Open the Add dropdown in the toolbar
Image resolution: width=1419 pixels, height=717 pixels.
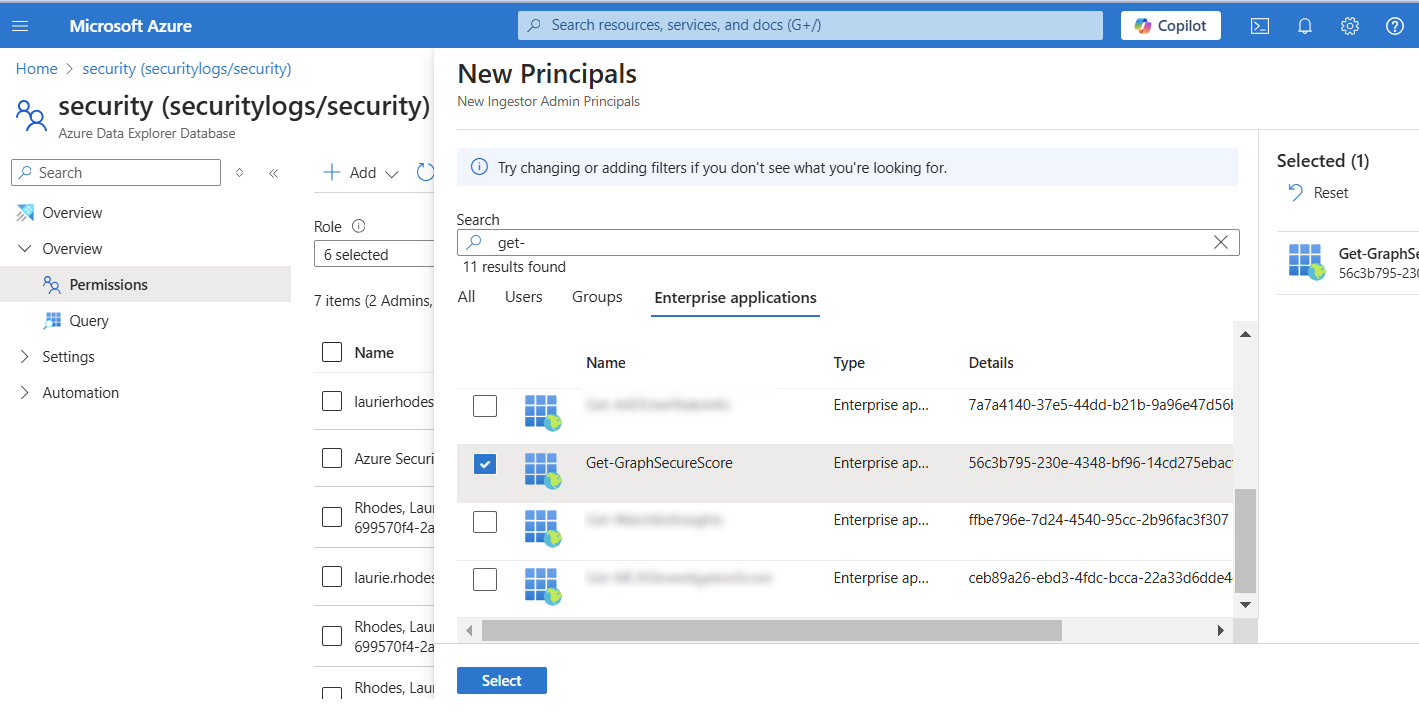point(360,173)
